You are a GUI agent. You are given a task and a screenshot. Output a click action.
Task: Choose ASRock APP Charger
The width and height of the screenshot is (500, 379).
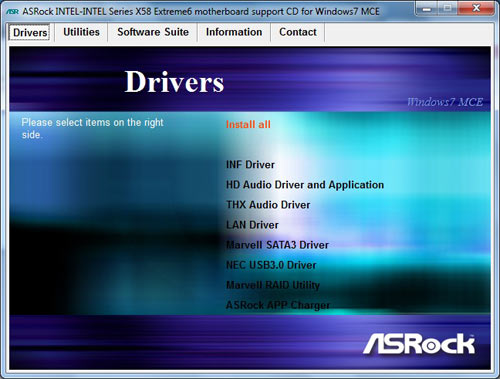pos(278,305)
